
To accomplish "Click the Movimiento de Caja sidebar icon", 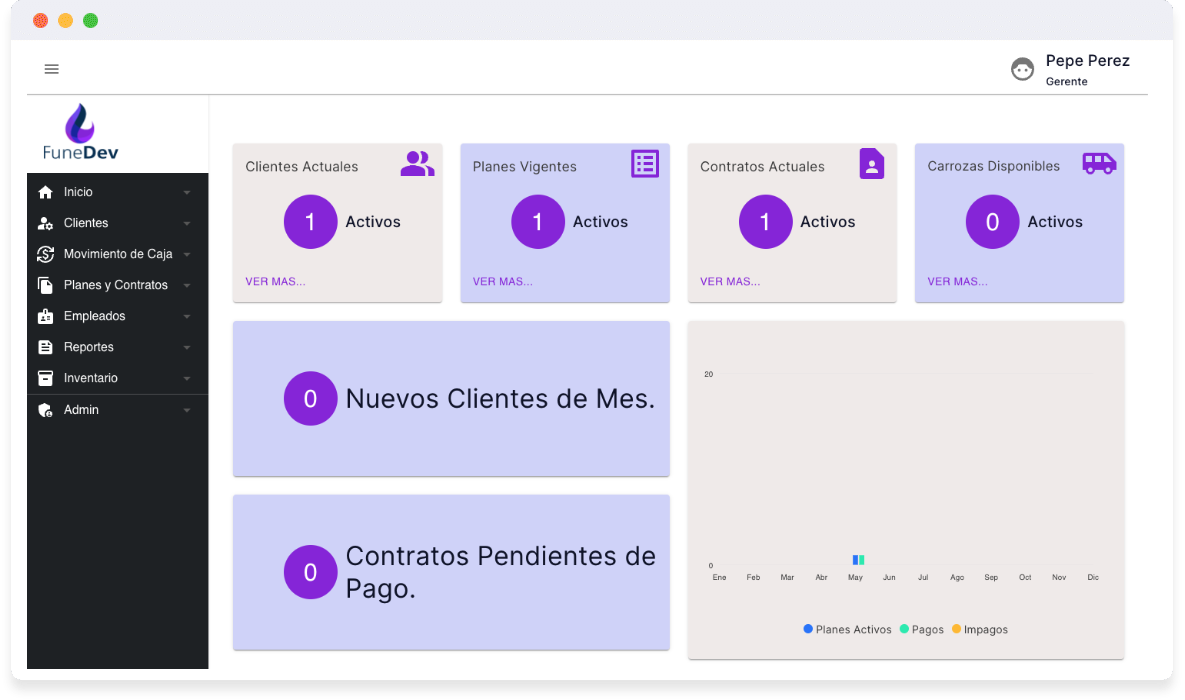I will 45,254.
